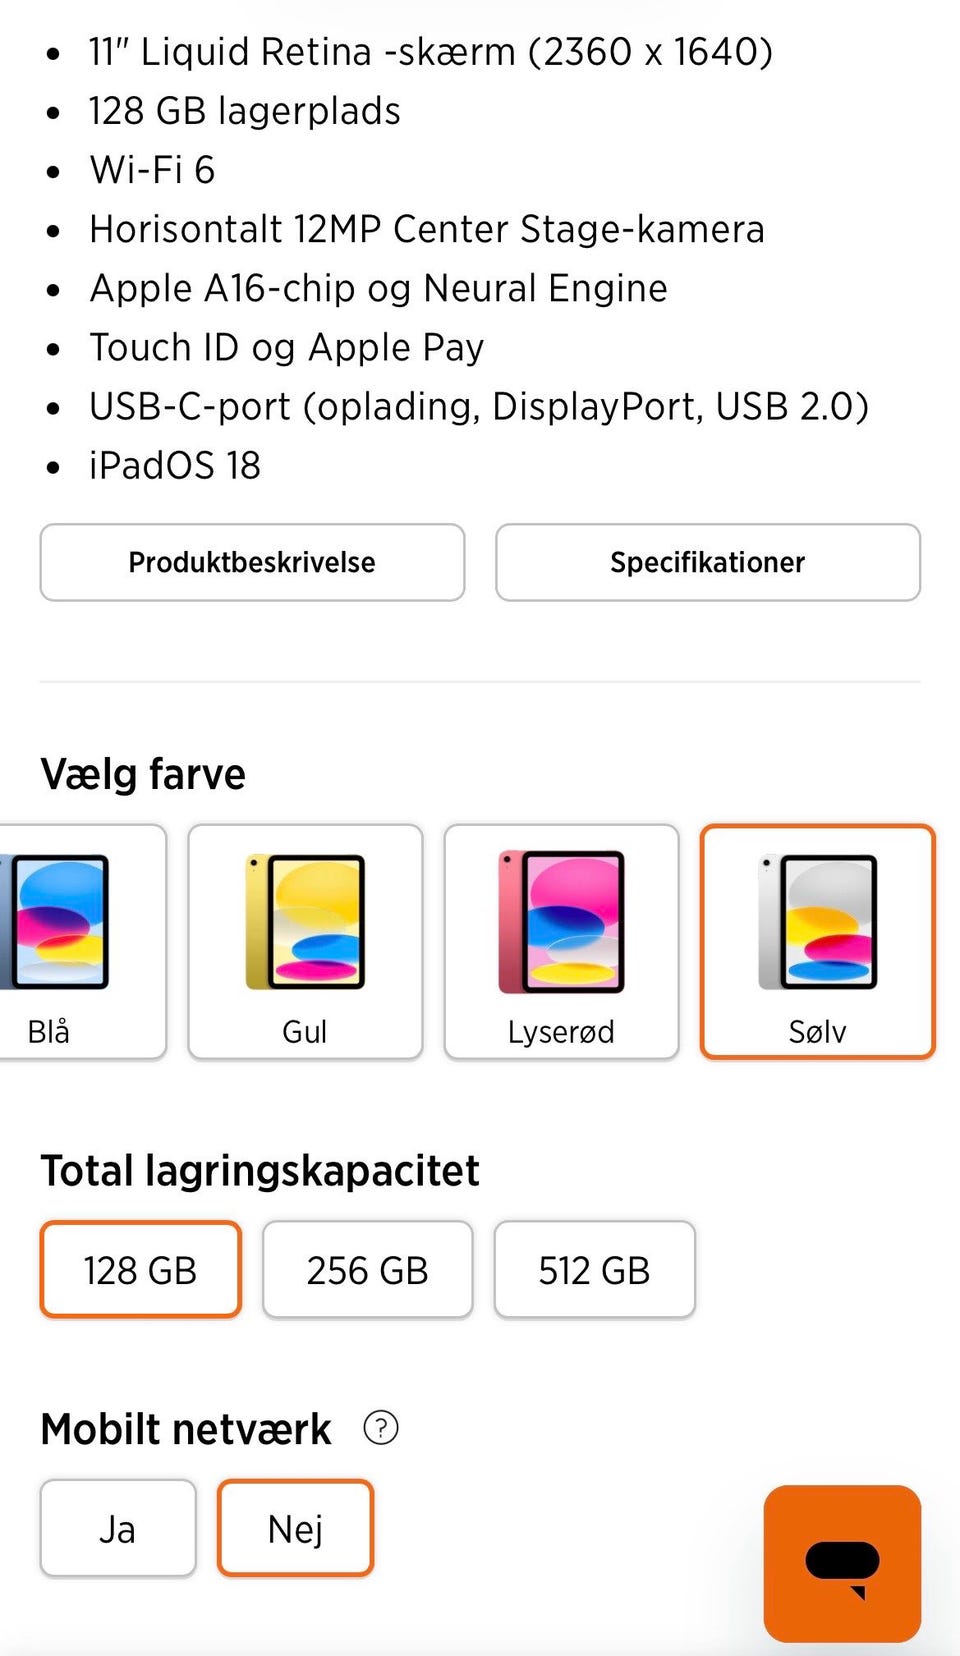Open the Produktbeskrivelse section
960x1656 pixels.
coord(252,562)
